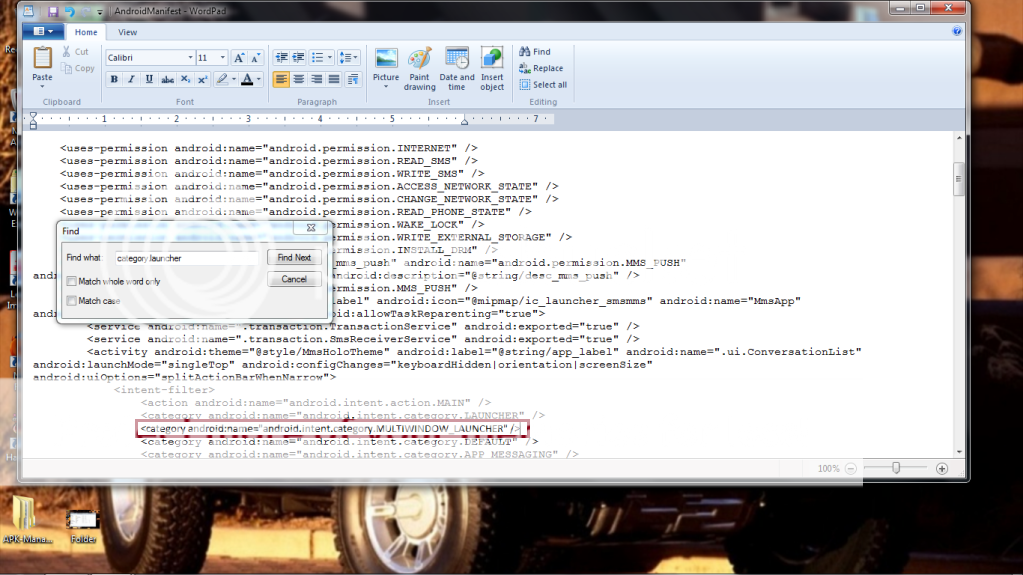
Task: Copy the selected text
Action: click(78, 69)
